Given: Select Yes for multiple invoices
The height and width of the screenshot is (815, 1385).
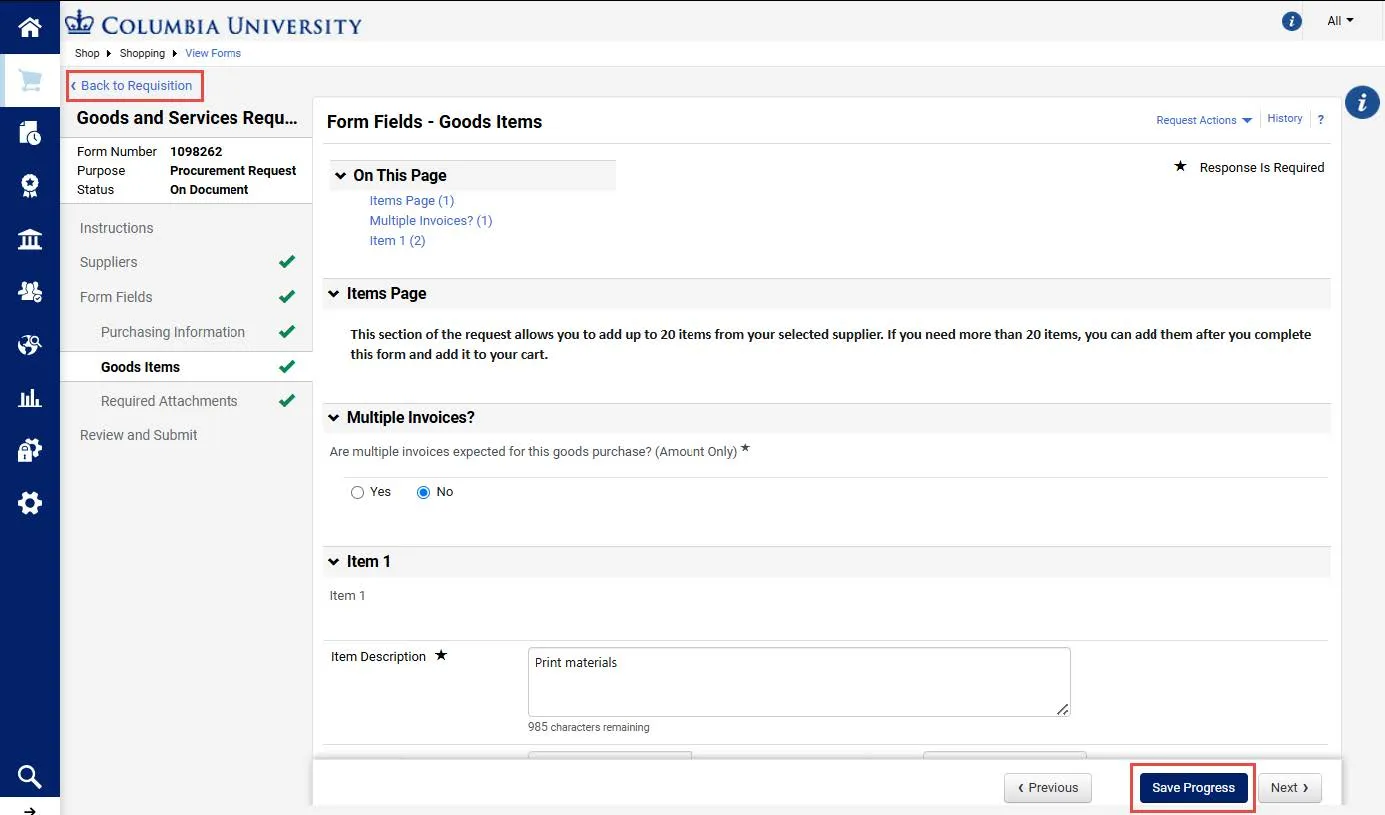Looking at the screenshot, I should [x=357, y=492].
